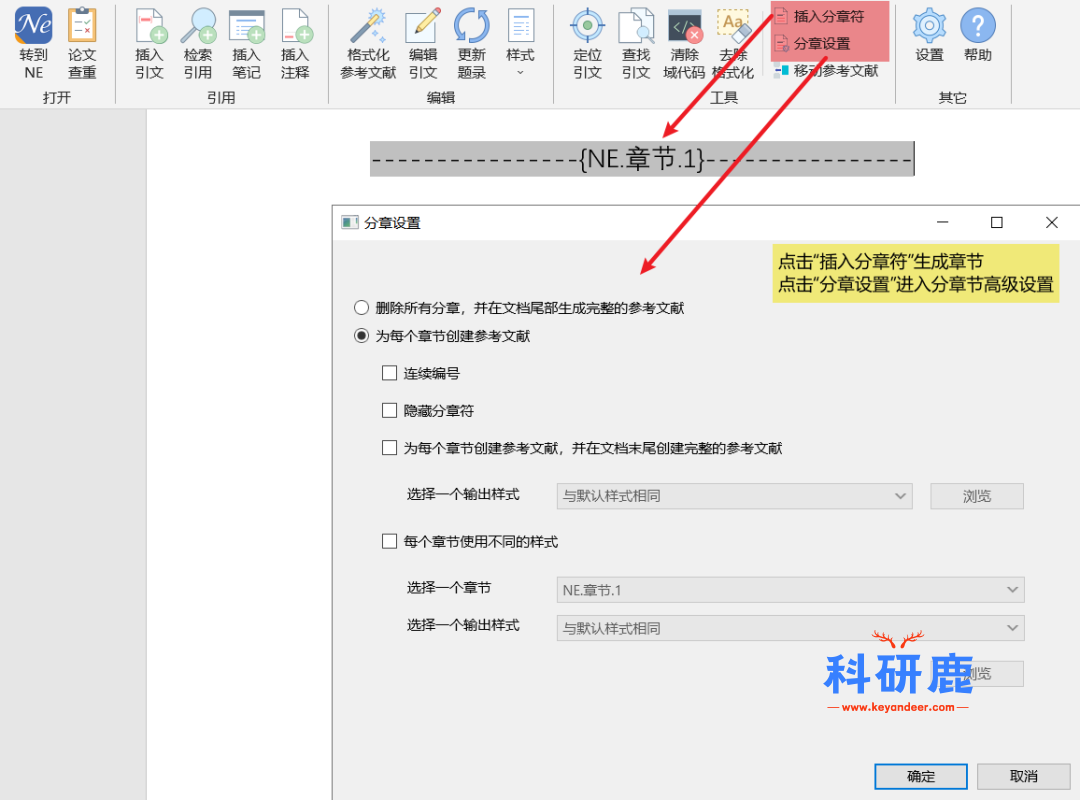Open the first 选择一个输出样式 dropdown
The width and height of the screenshot is (1080, 800).
click(x=734, y=496)
